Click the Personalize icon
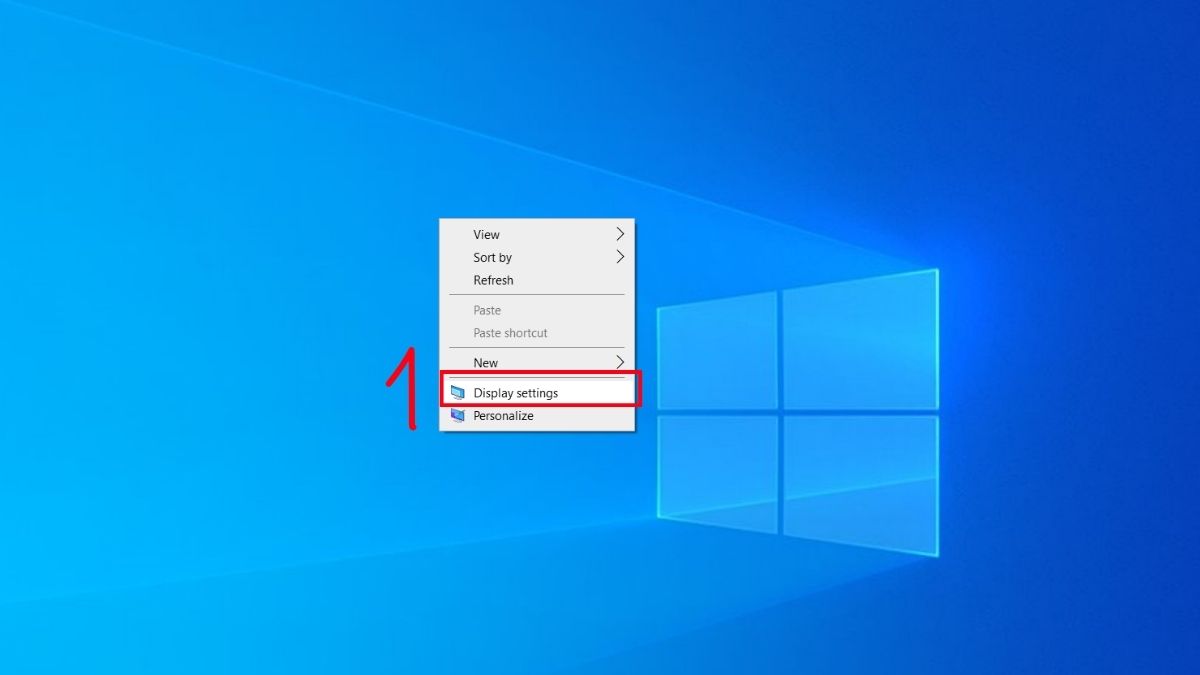The width and height of the screenshot is (1200, 675). coord(458,416)
